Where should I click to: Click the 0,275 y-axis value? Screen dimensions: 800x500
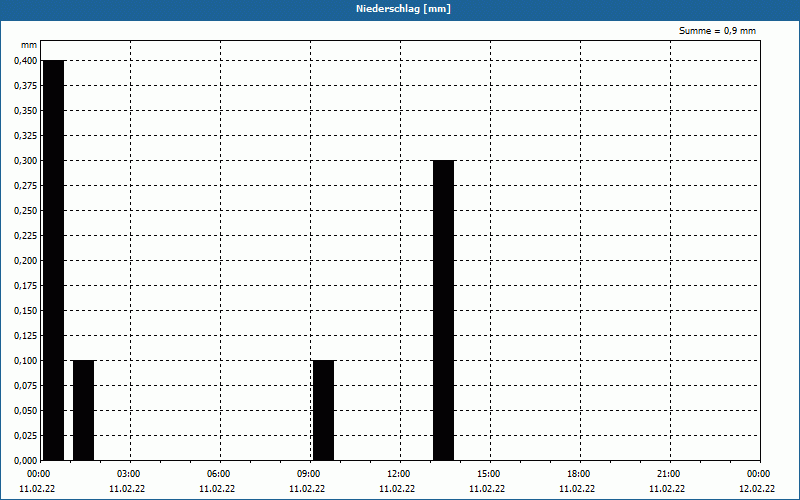26,186
